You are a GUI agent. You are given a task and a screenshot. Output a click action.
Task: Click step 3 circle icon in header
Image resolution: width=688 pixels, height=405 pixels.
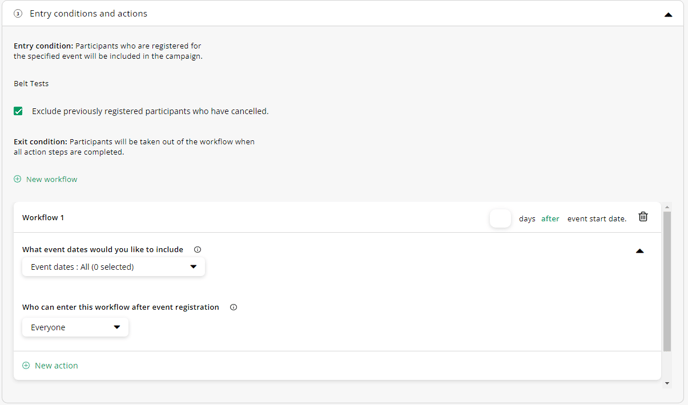tap(18, 14)
